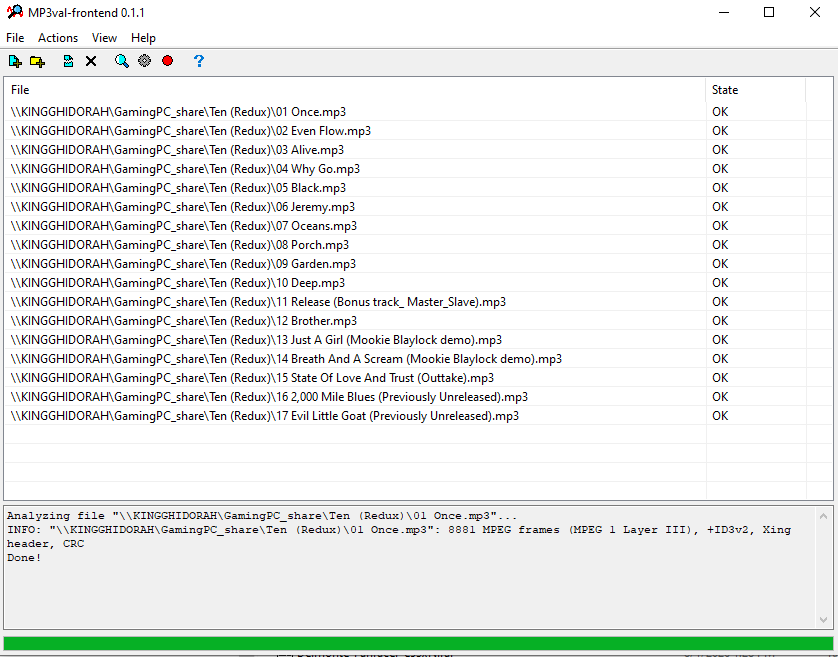The height and width of the screenshot is (657, 838).
Task: Click the gear Repair icon
Action: point(144,61)
